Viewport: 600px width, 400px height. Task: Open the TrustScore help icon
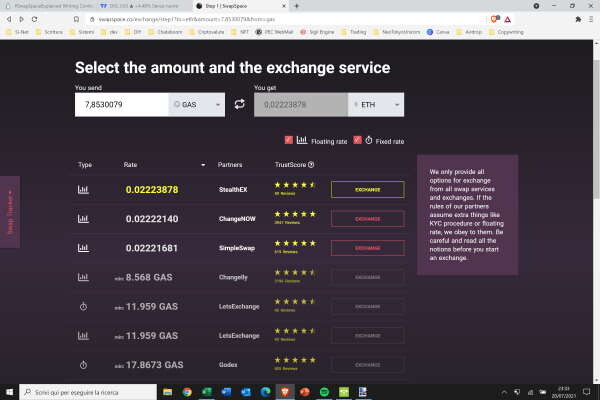tap(311, 165)
